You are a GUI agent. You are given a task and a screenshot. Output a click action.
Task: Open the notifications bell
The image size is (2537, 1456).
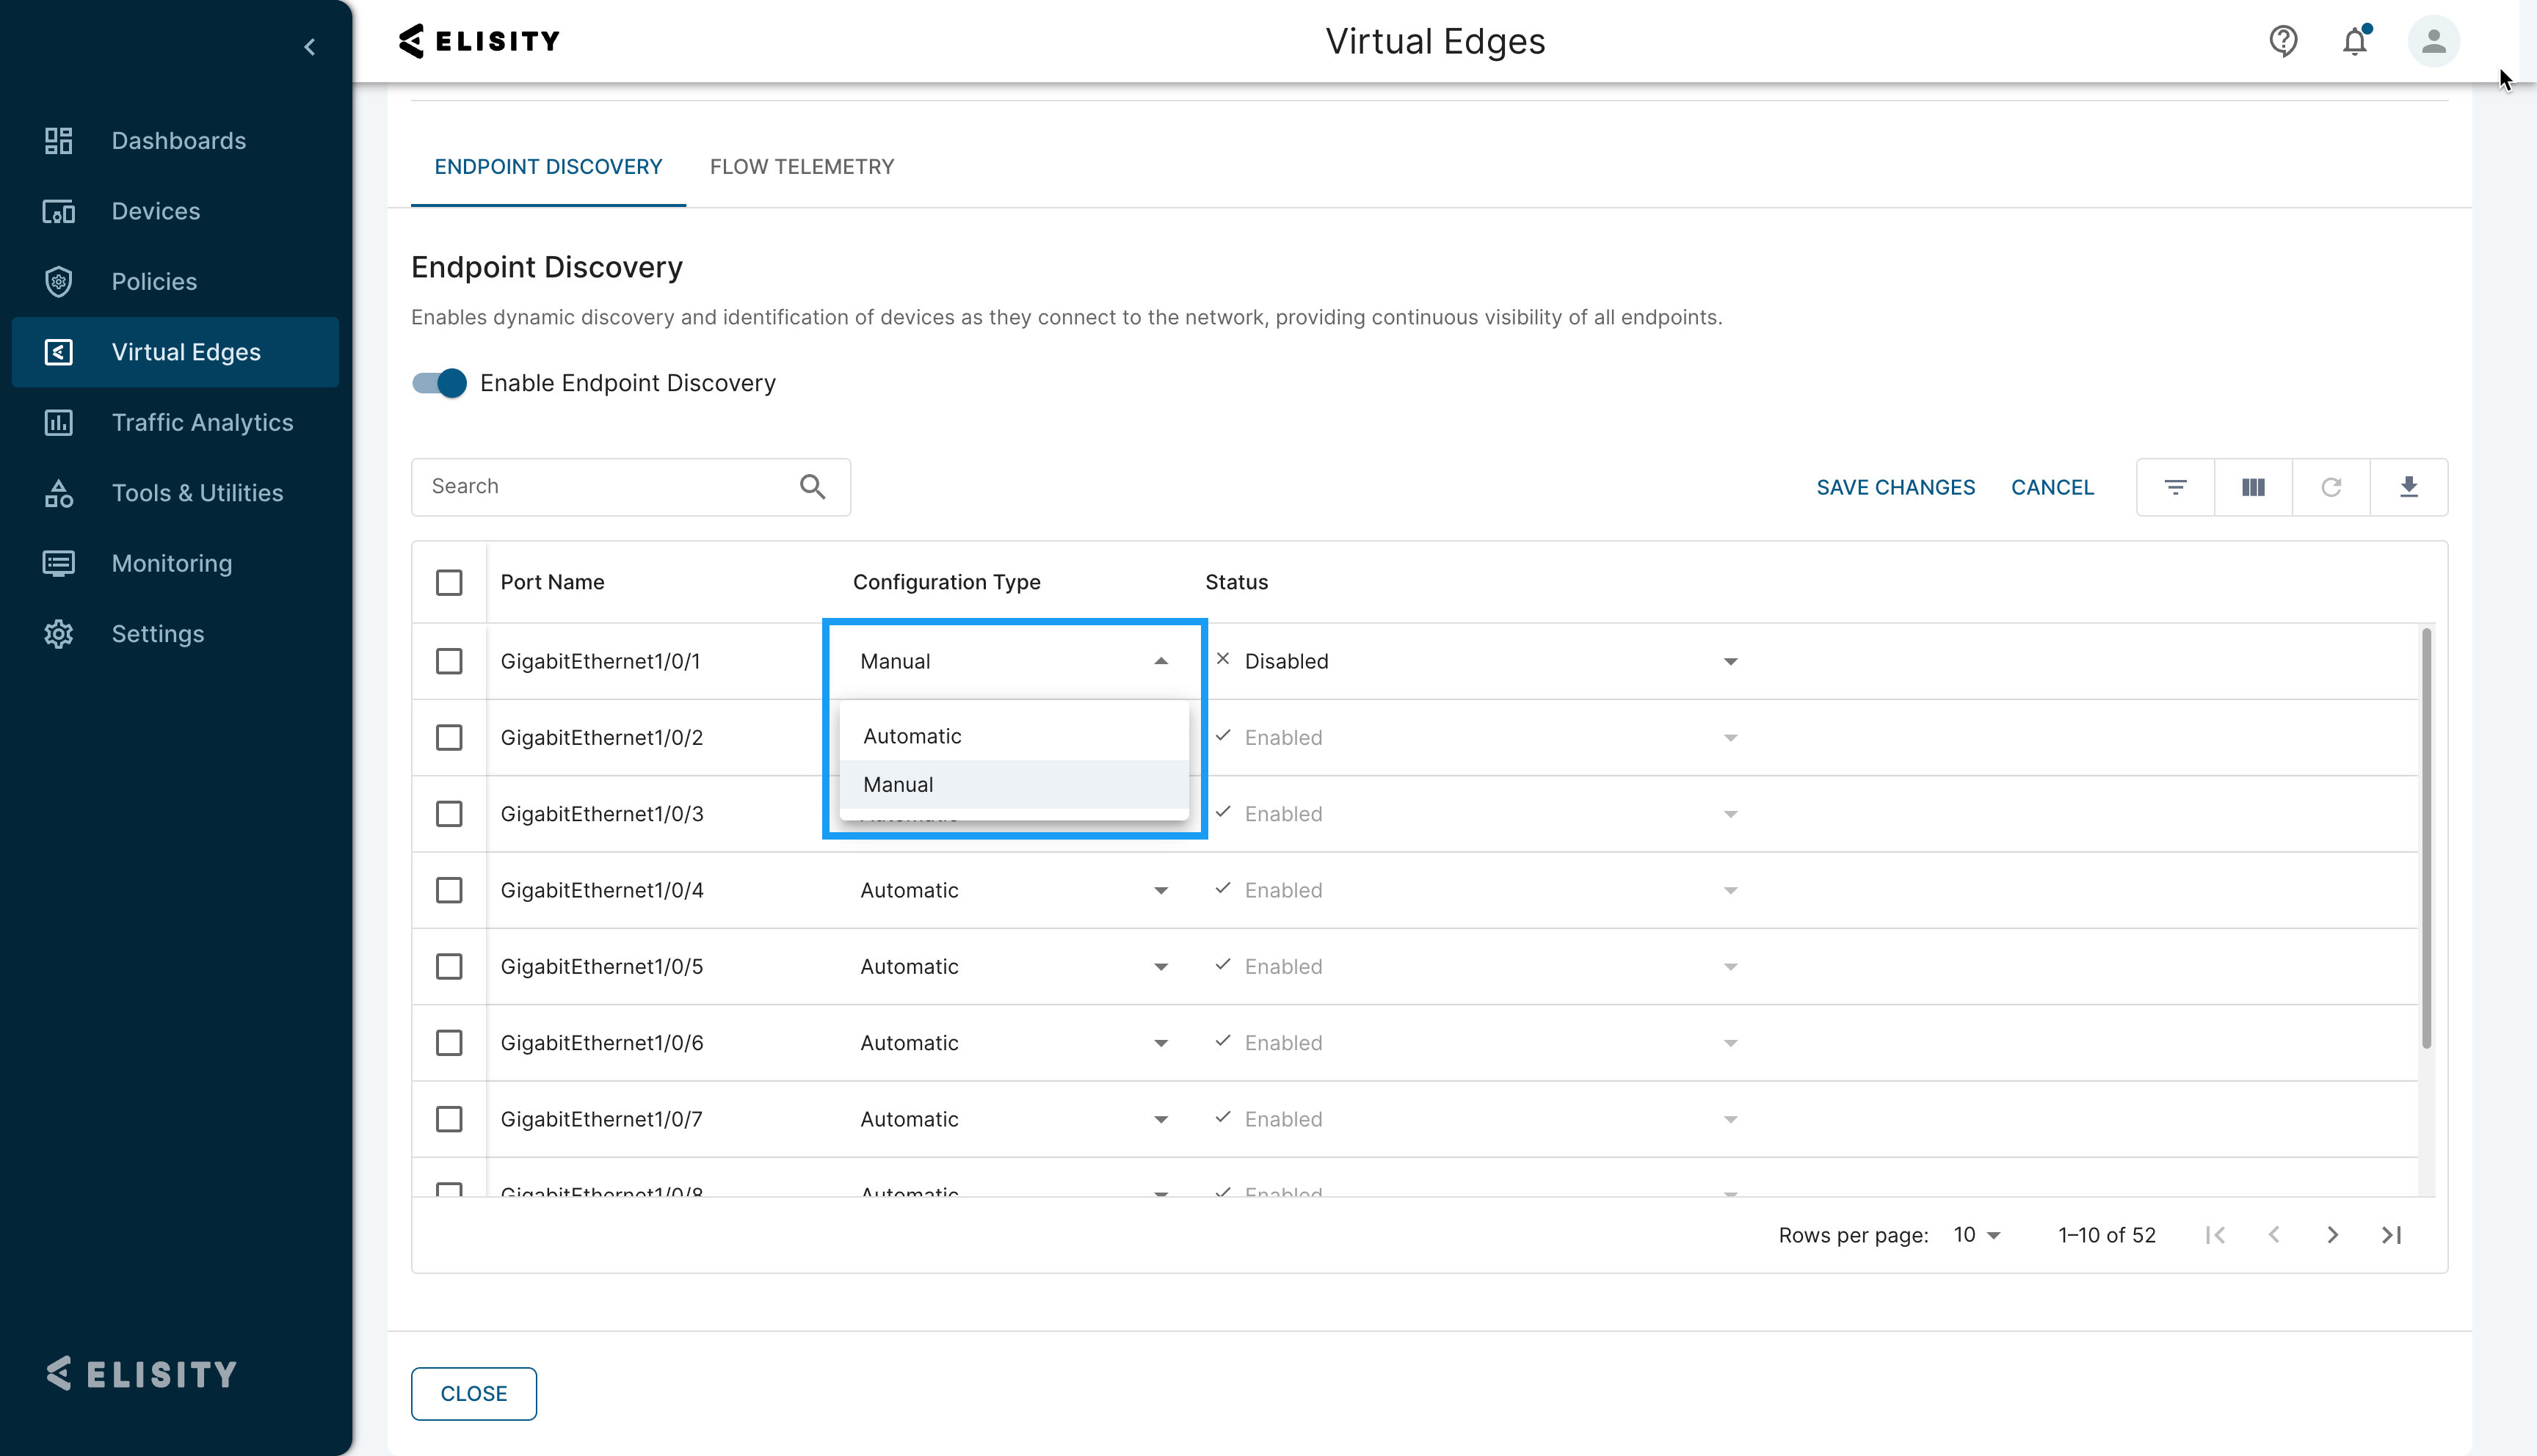[2355, 41]
